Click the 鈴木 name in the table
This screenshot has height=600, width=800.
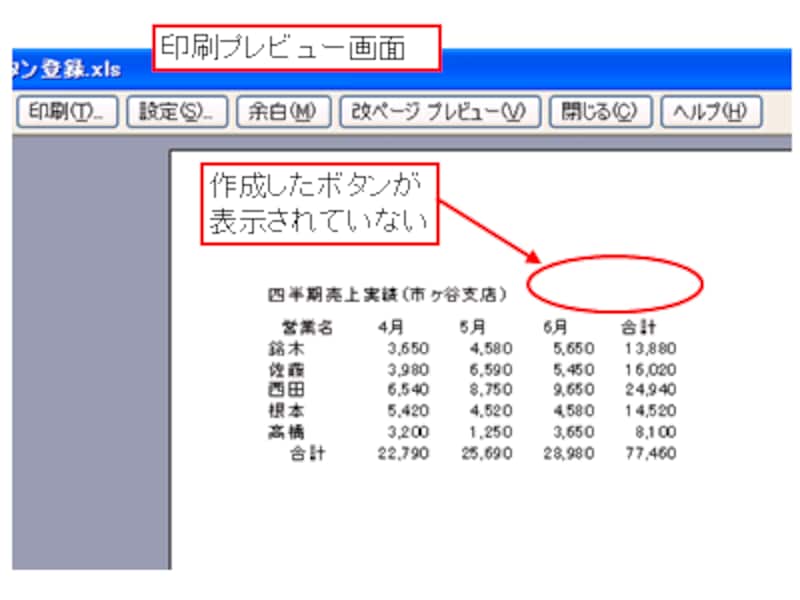click(283, 348)
